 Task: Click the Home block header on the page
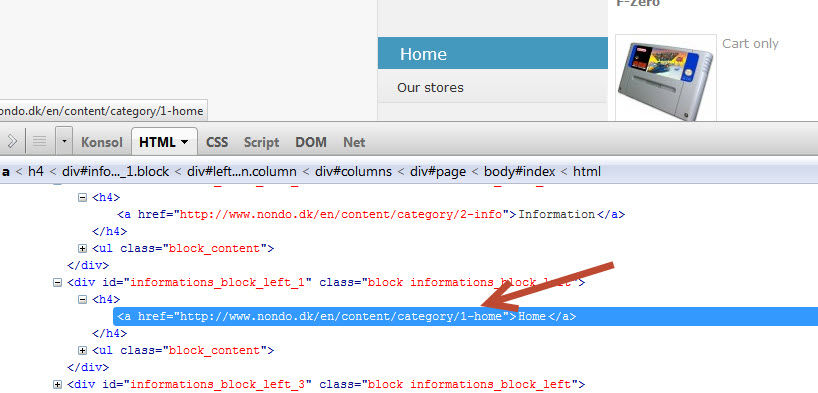tap(493, 53)
